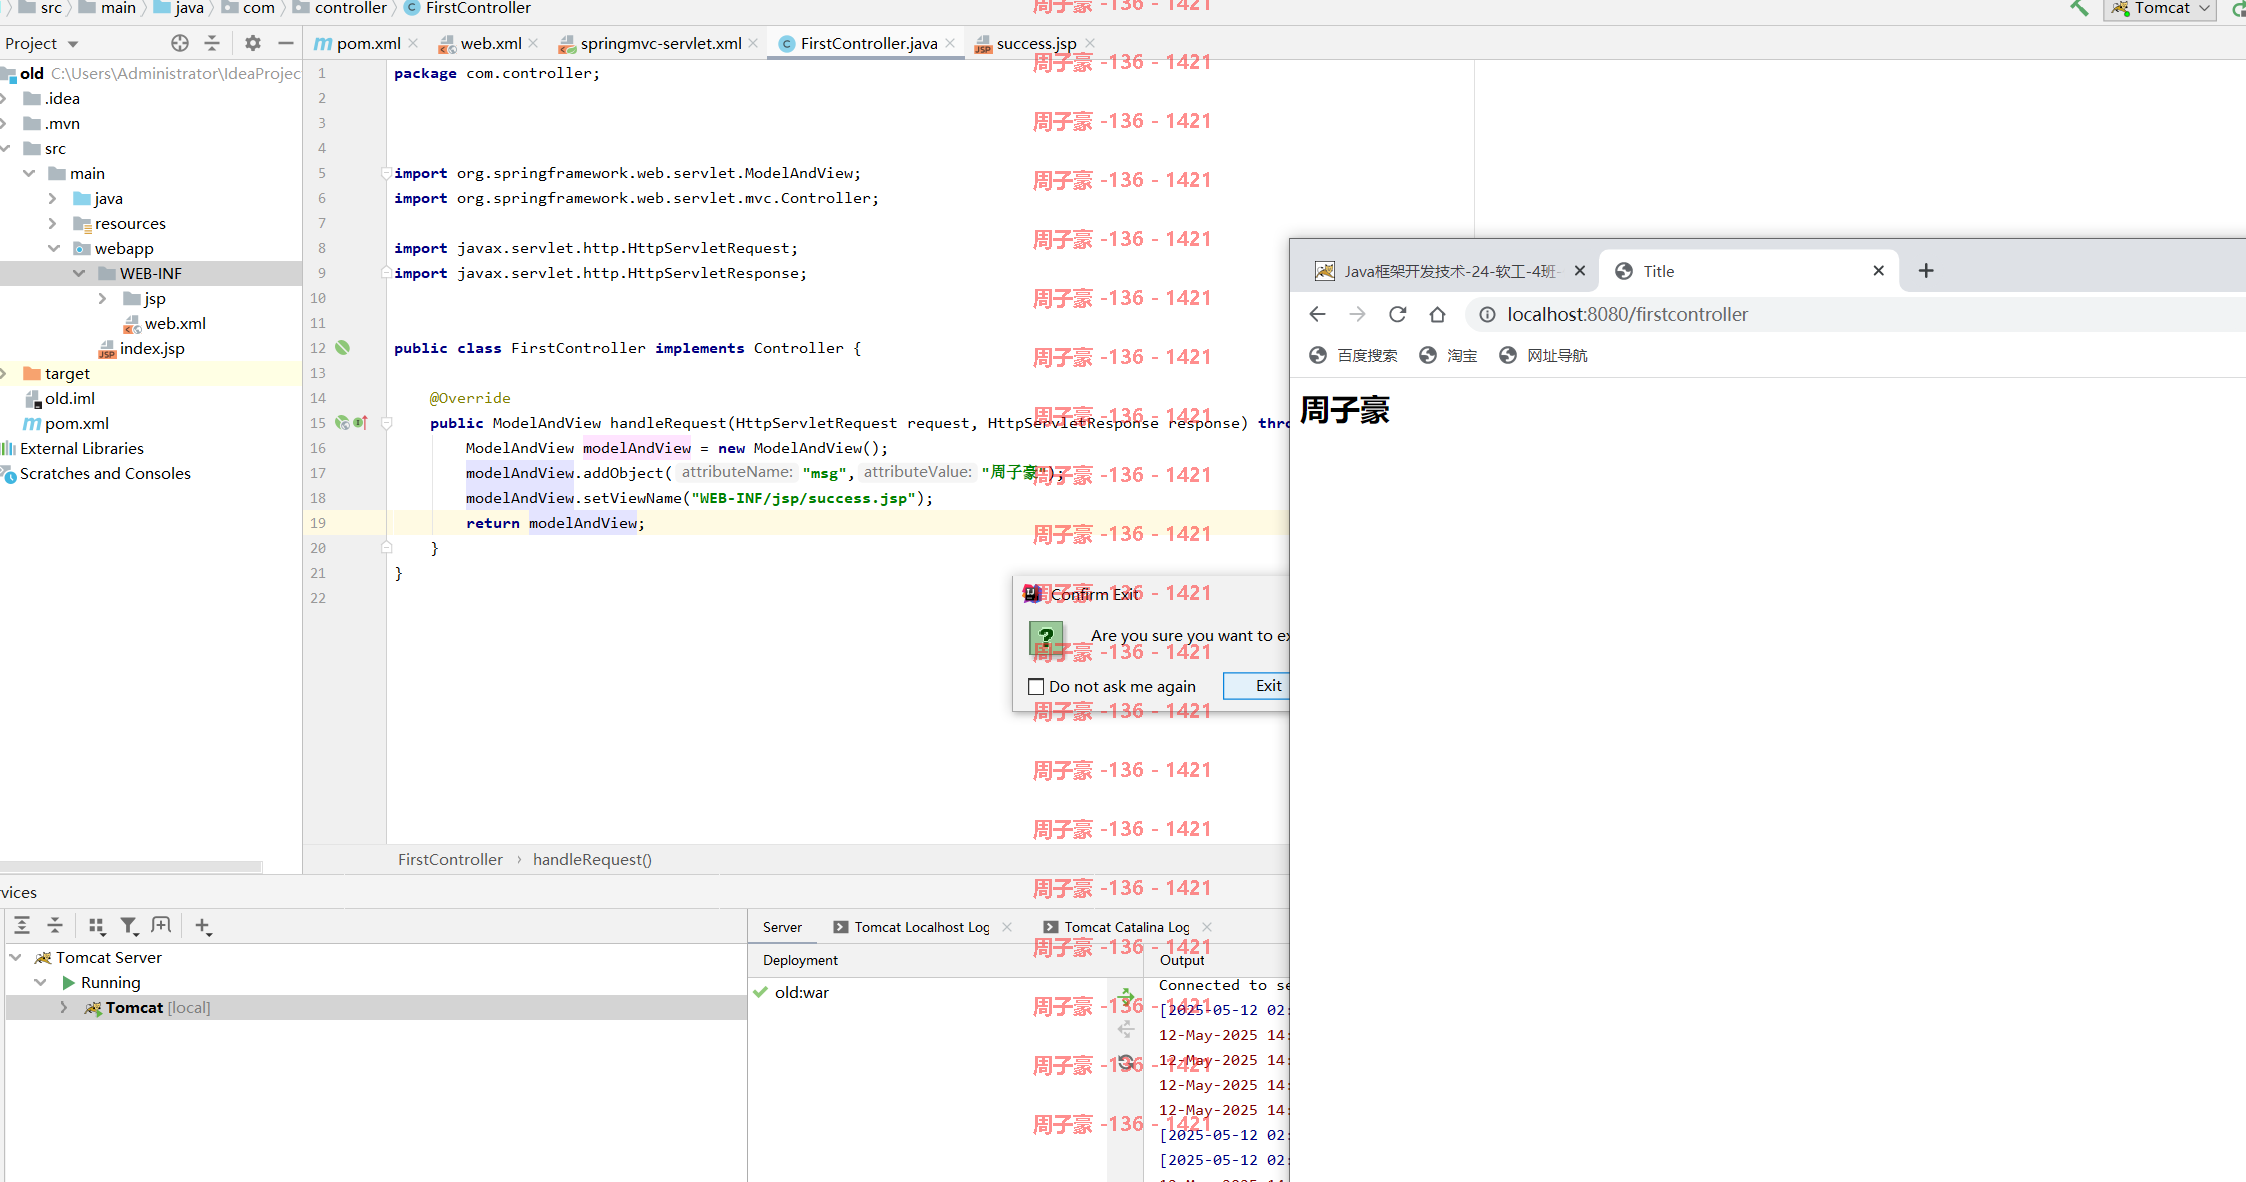The image size is (2246, 1182).
Task: Expand the .mvn folder
Action: 5,123
